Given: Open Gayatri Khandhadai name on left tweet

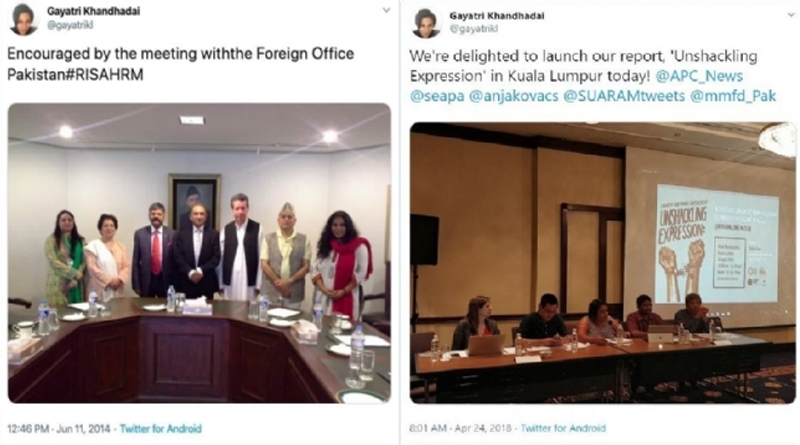Looking at the screenshot, I should [93, 11].
